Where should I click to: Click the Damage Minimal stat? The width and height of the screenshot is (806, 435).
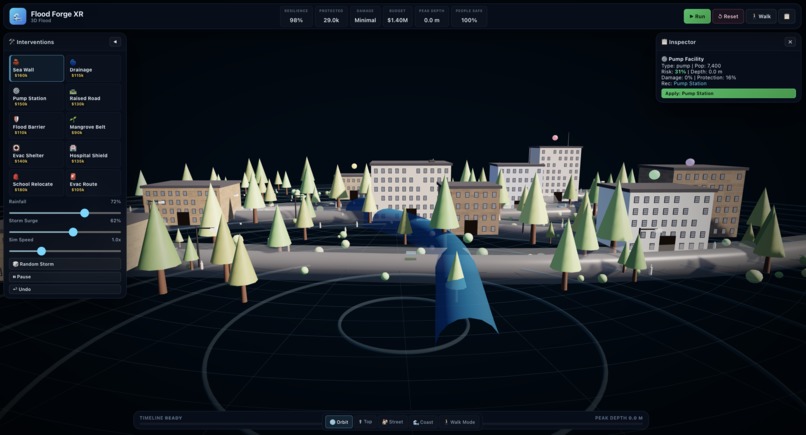365,16
